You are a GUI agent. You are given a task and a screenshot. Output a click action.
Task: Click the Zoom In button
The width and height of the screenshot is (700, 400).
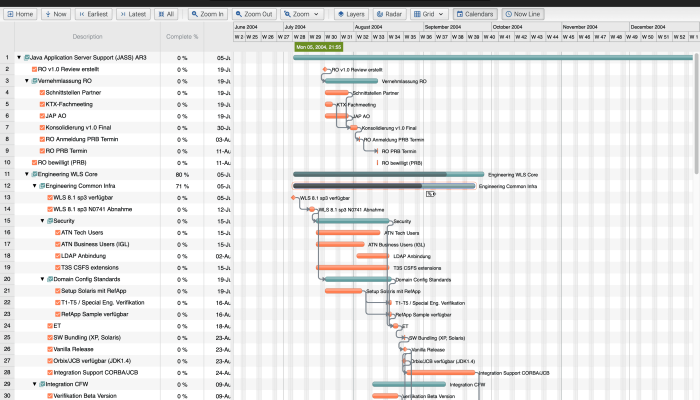[208, 14]
